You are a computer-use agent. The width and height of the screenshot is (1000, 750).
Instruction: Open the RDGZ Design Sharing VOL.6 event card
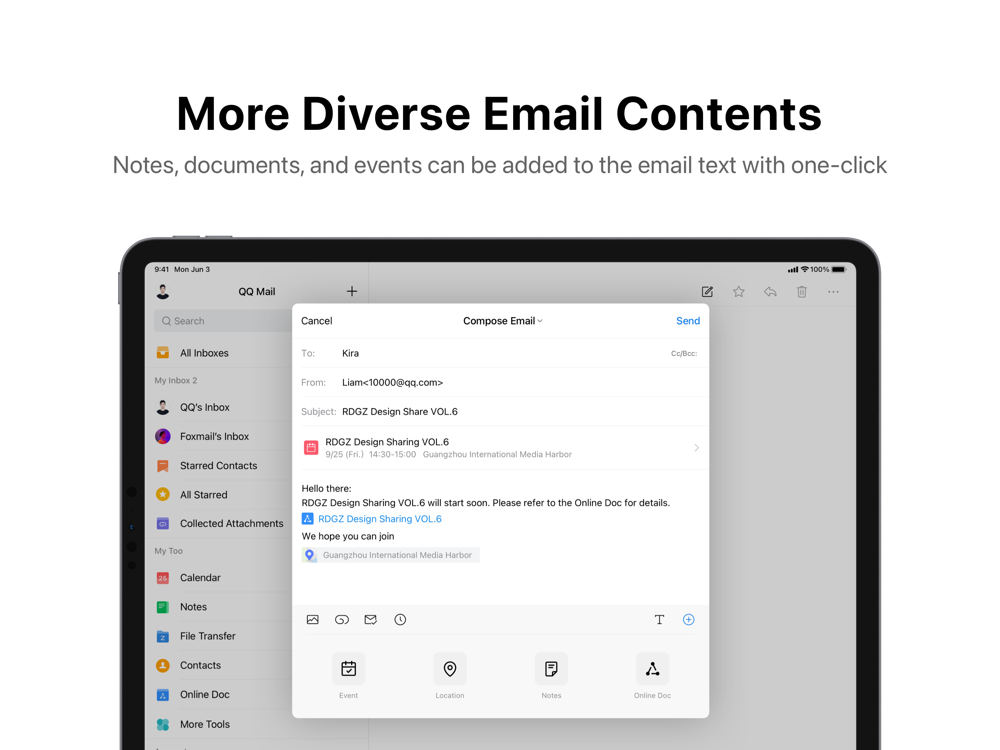point(501,448)
